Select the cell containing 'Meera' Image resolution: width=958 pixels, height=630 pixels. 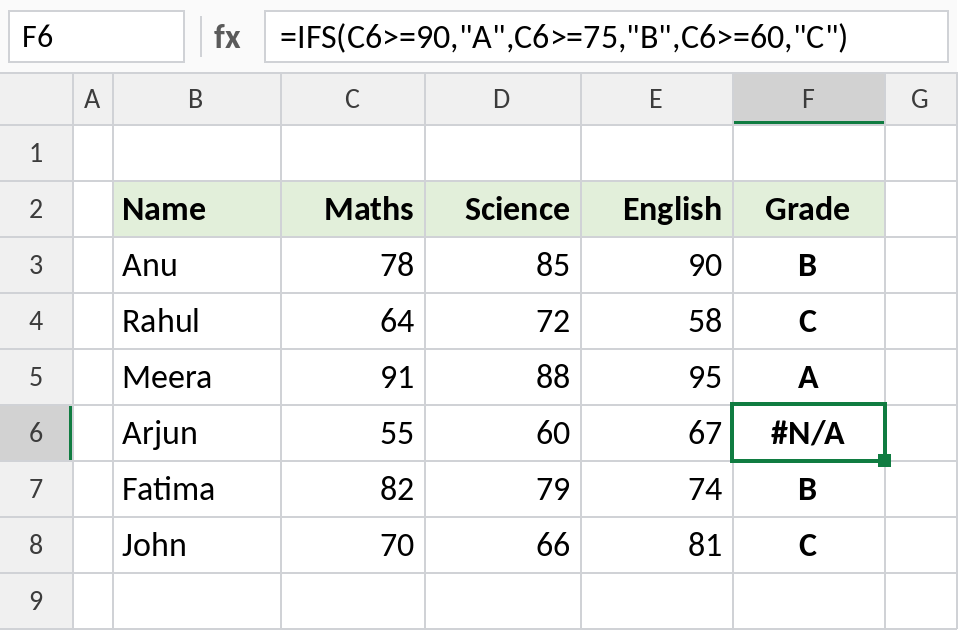coord(197,377)
